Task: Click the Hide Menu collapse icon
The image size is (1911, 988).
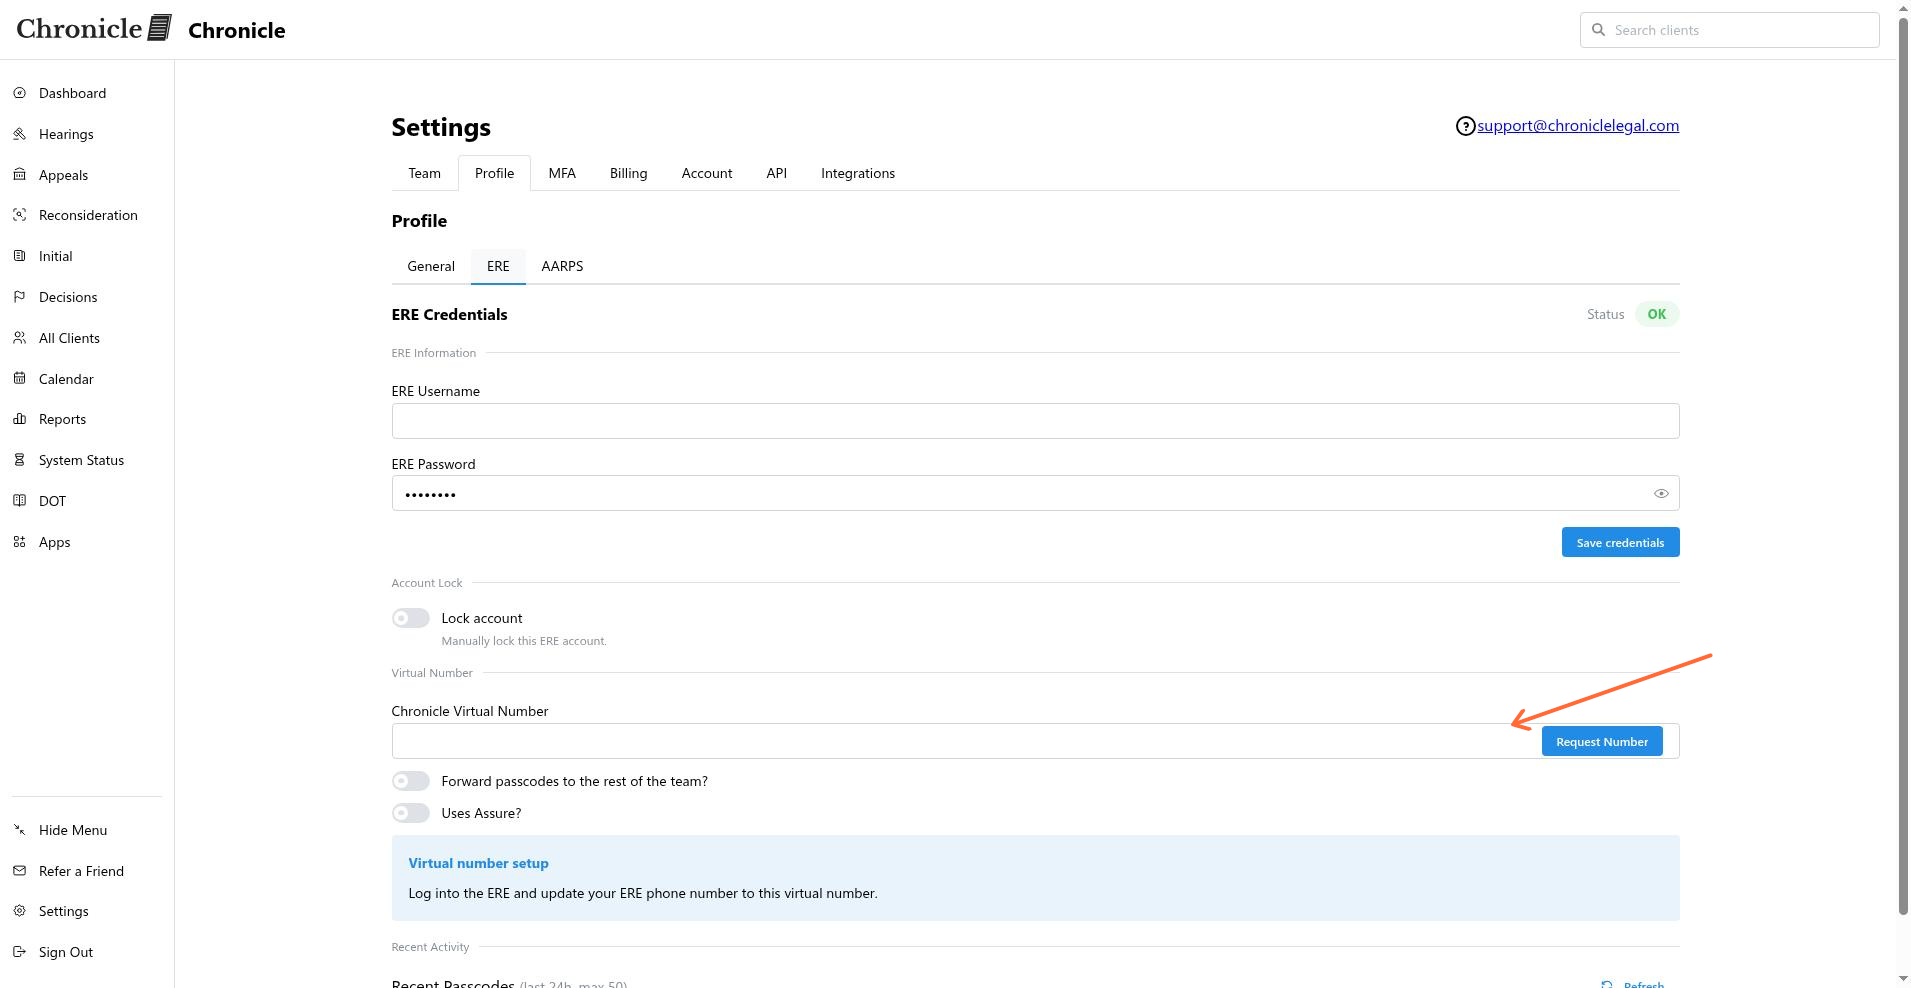Action: point(19,830)
